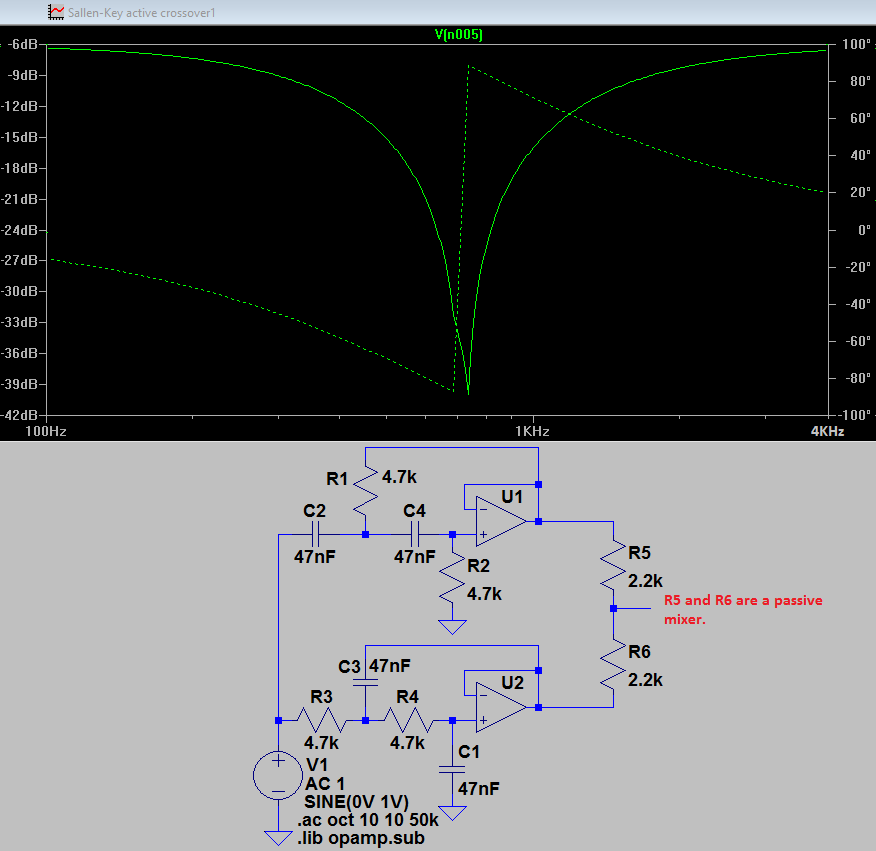Click the U2 reference label
The image size is (876, 851).
click(512, 683)
